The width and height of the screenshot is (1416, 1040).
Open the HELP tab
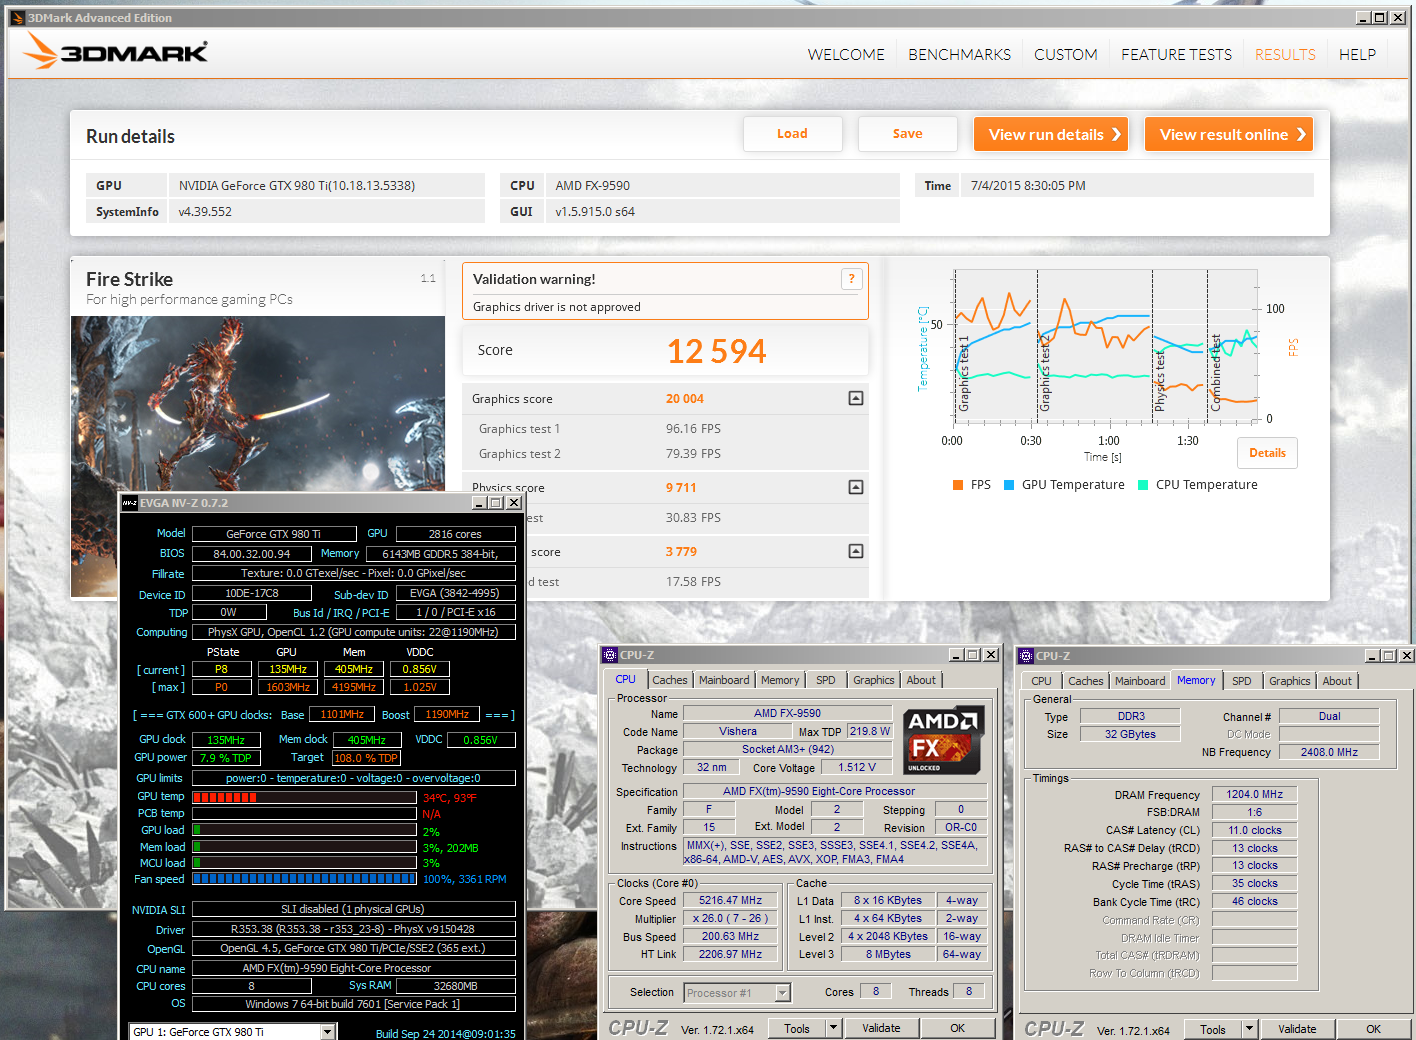[1357, 55]
